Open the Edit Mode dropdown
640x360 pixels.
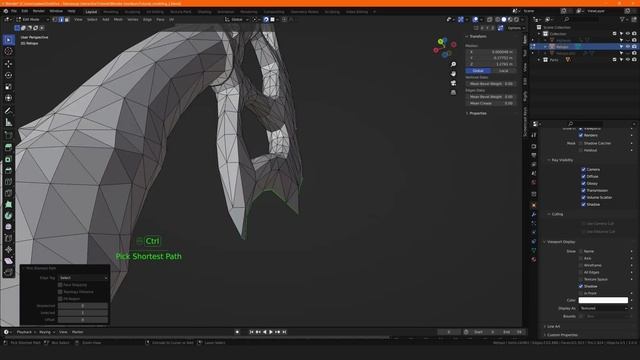click(33, 19)
